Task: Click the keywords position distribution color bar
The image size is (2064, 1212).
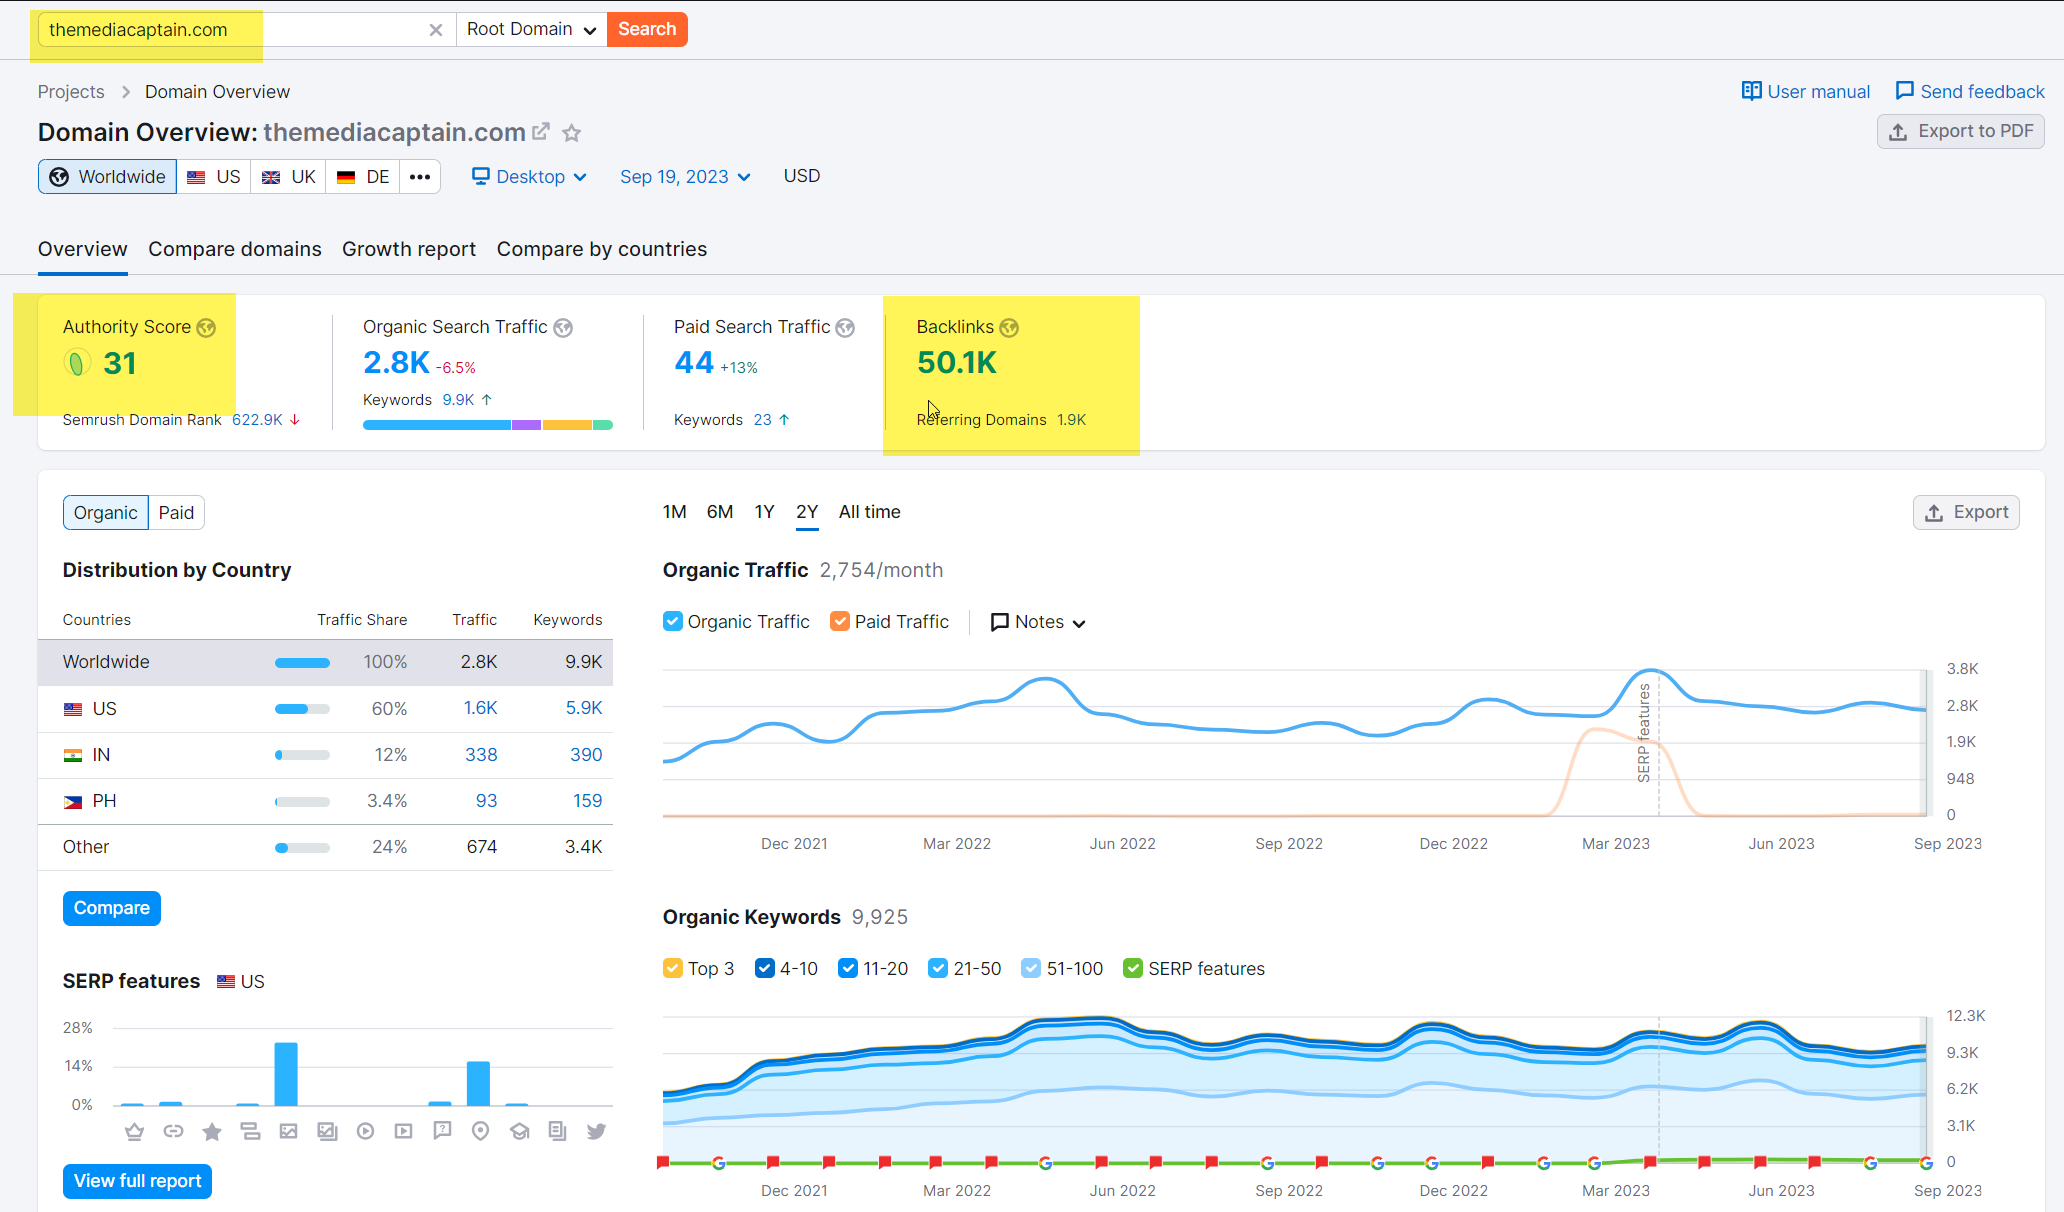Action: (x=488, y=425)
